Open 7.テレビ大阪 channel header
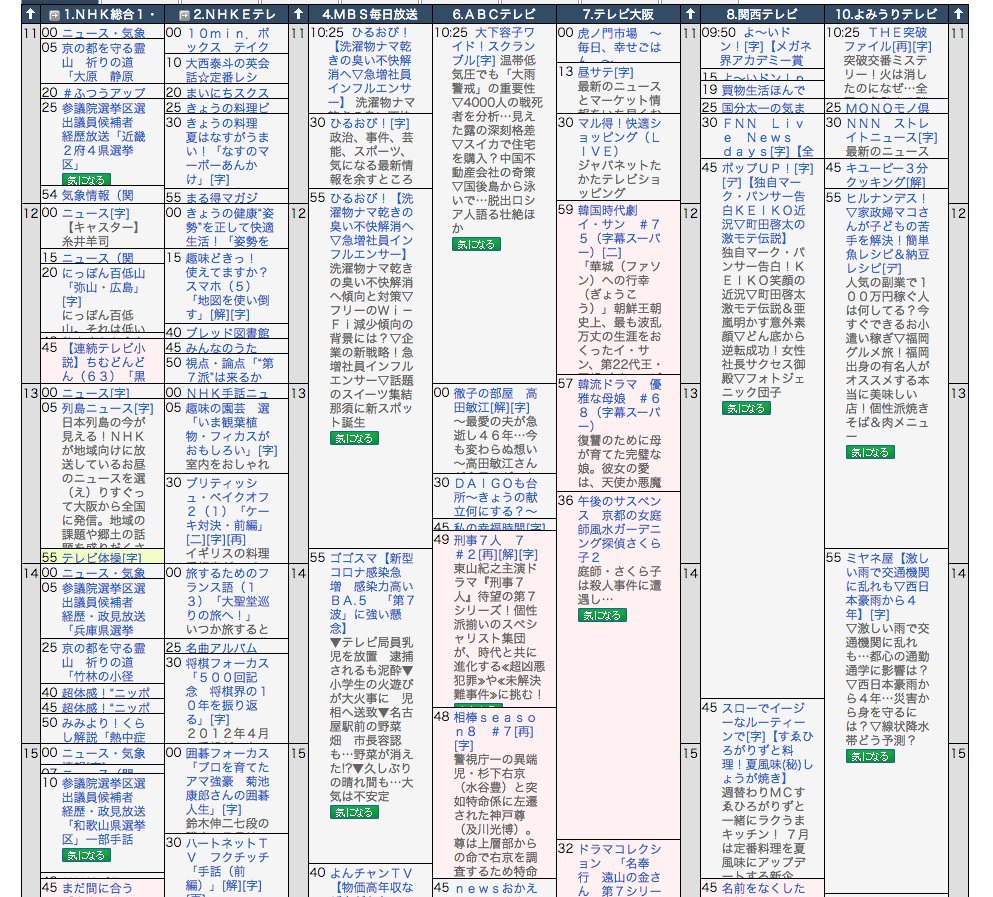This screenshot has width=993, height=897. tap(618, 14)
